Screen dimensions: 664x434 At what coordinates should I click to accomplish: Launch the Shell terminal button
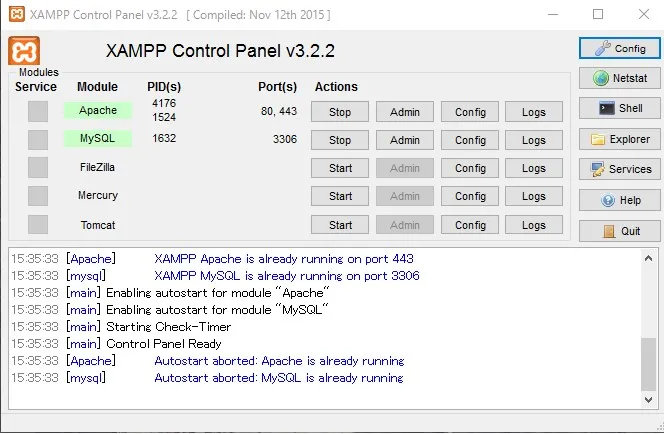pos(619,108)
